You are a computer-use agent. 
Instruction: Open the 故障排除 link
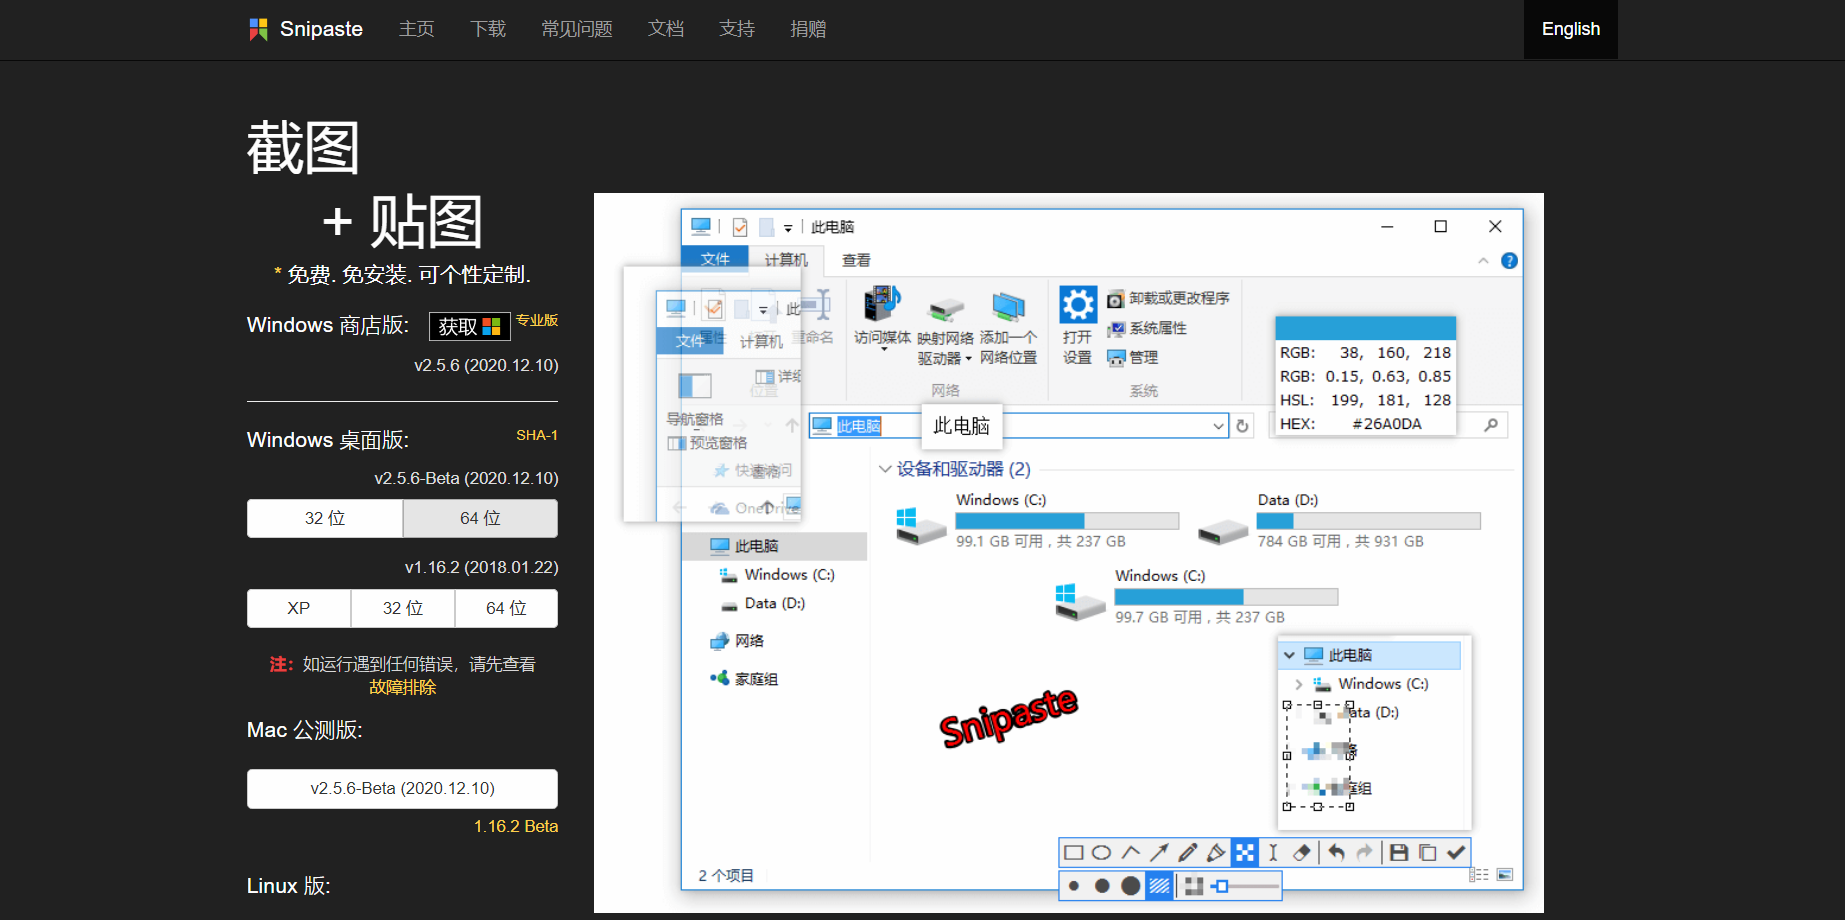[x=402, y=687]
